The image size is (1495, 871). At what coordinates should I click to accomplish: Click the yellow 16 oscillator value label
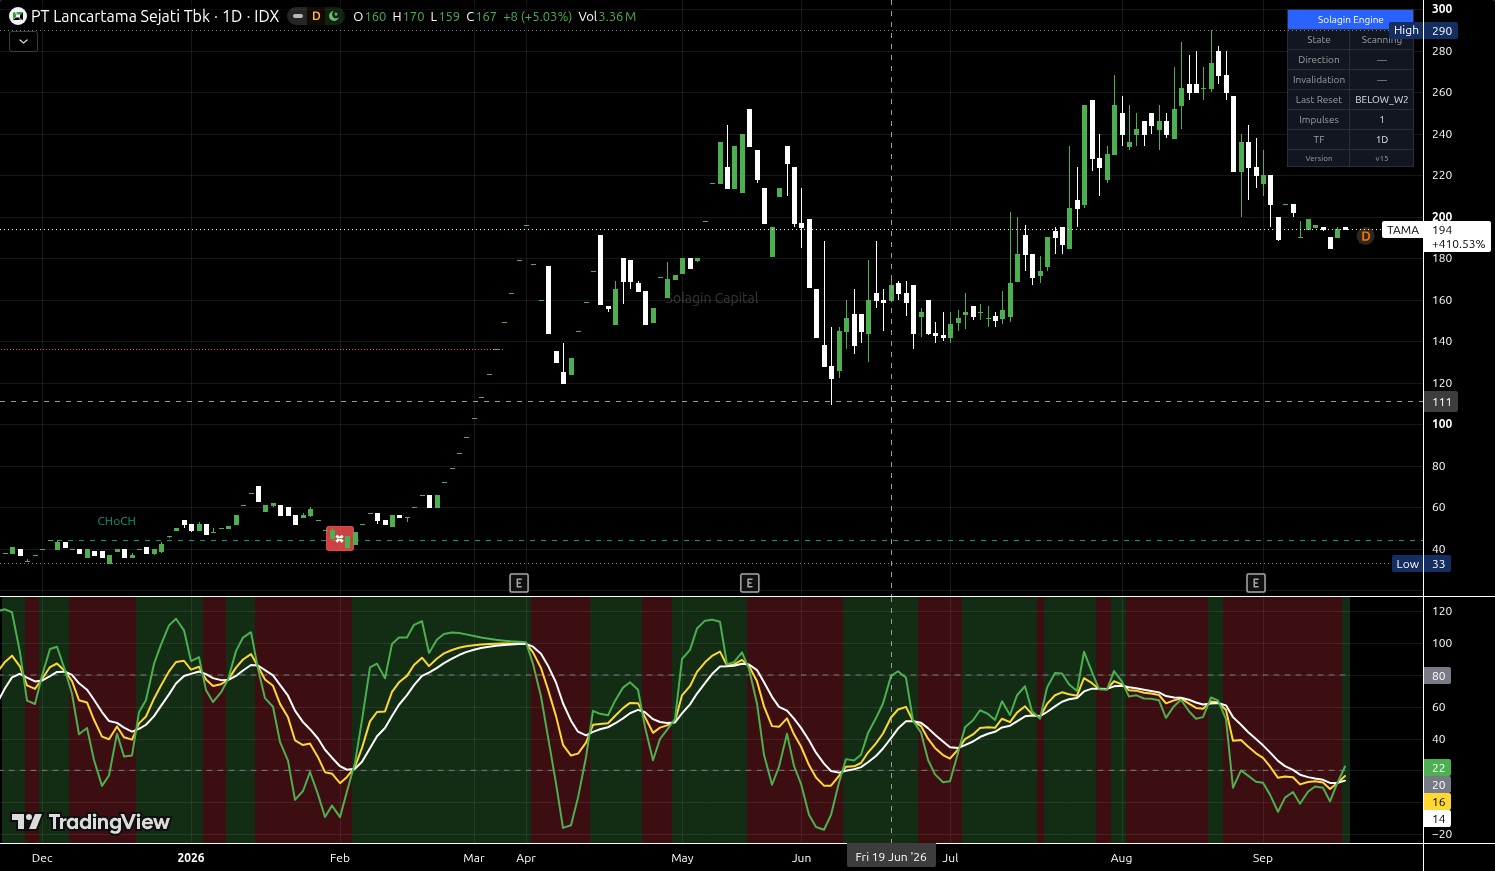pos(1438,802)
